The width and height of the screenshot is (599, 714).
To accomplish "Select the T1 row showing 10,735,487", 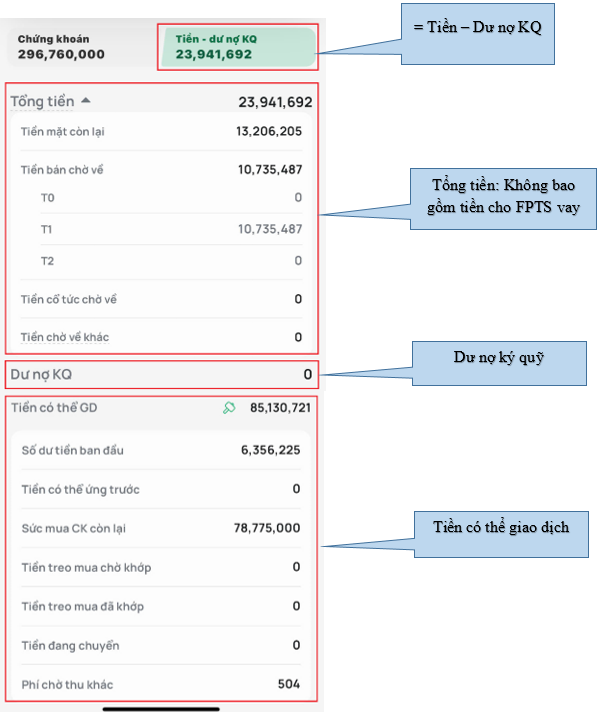I will pos(171,229).
